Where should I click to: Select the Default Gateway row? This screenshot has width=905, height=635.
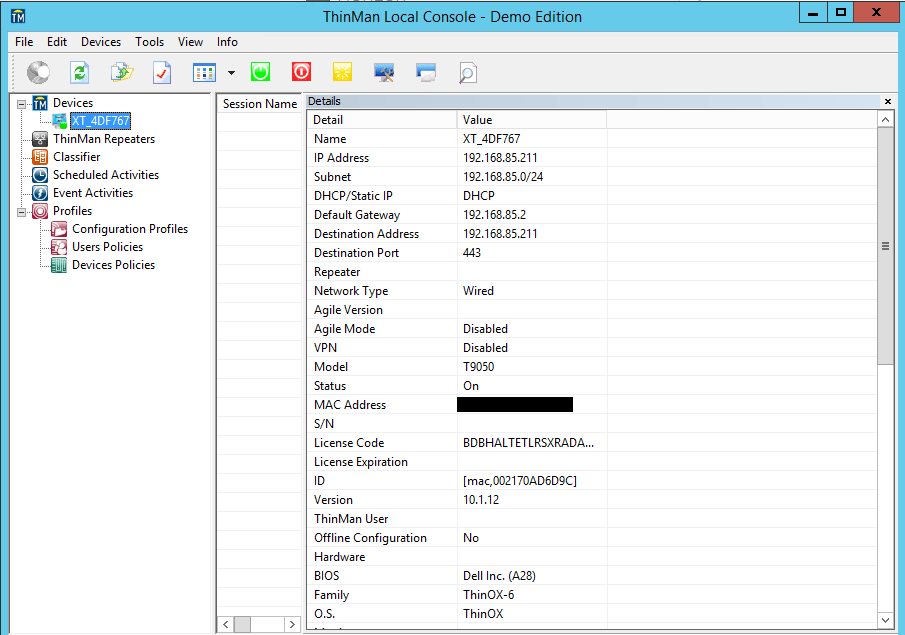592,215
